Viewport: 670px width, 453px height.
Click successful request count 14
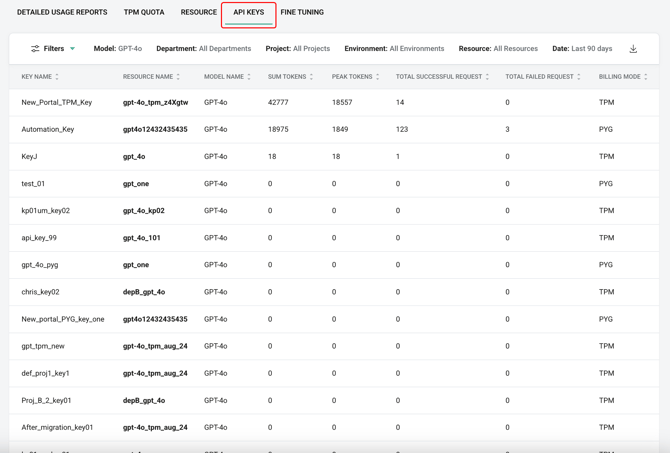coord(400,103)
